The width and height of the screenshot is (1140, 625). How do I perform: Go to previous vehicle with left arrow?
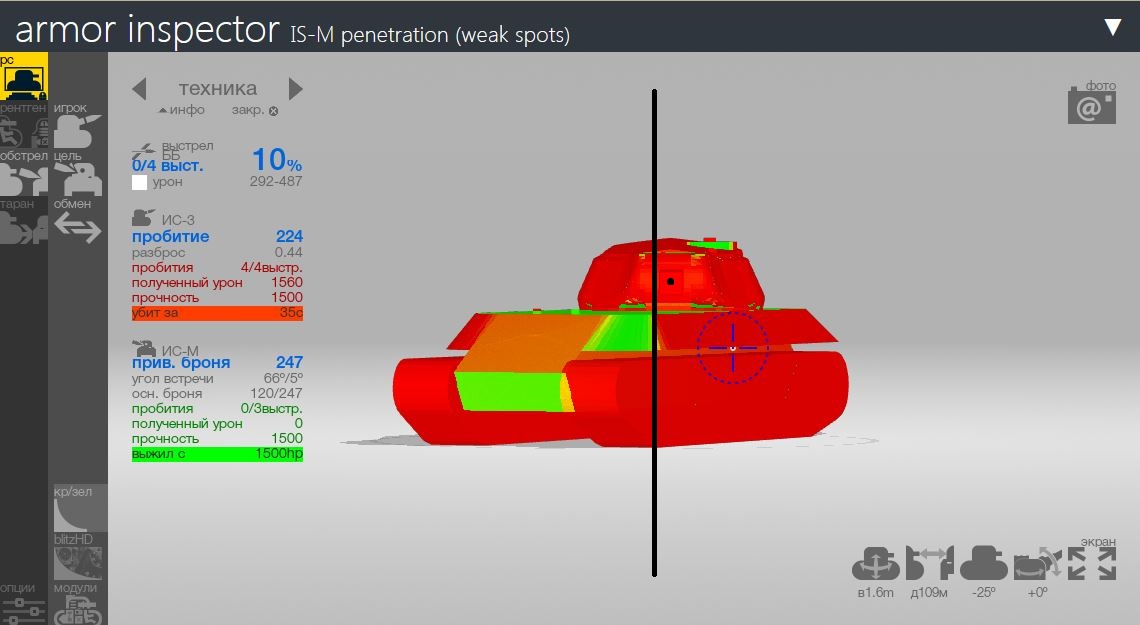[140, 89]
